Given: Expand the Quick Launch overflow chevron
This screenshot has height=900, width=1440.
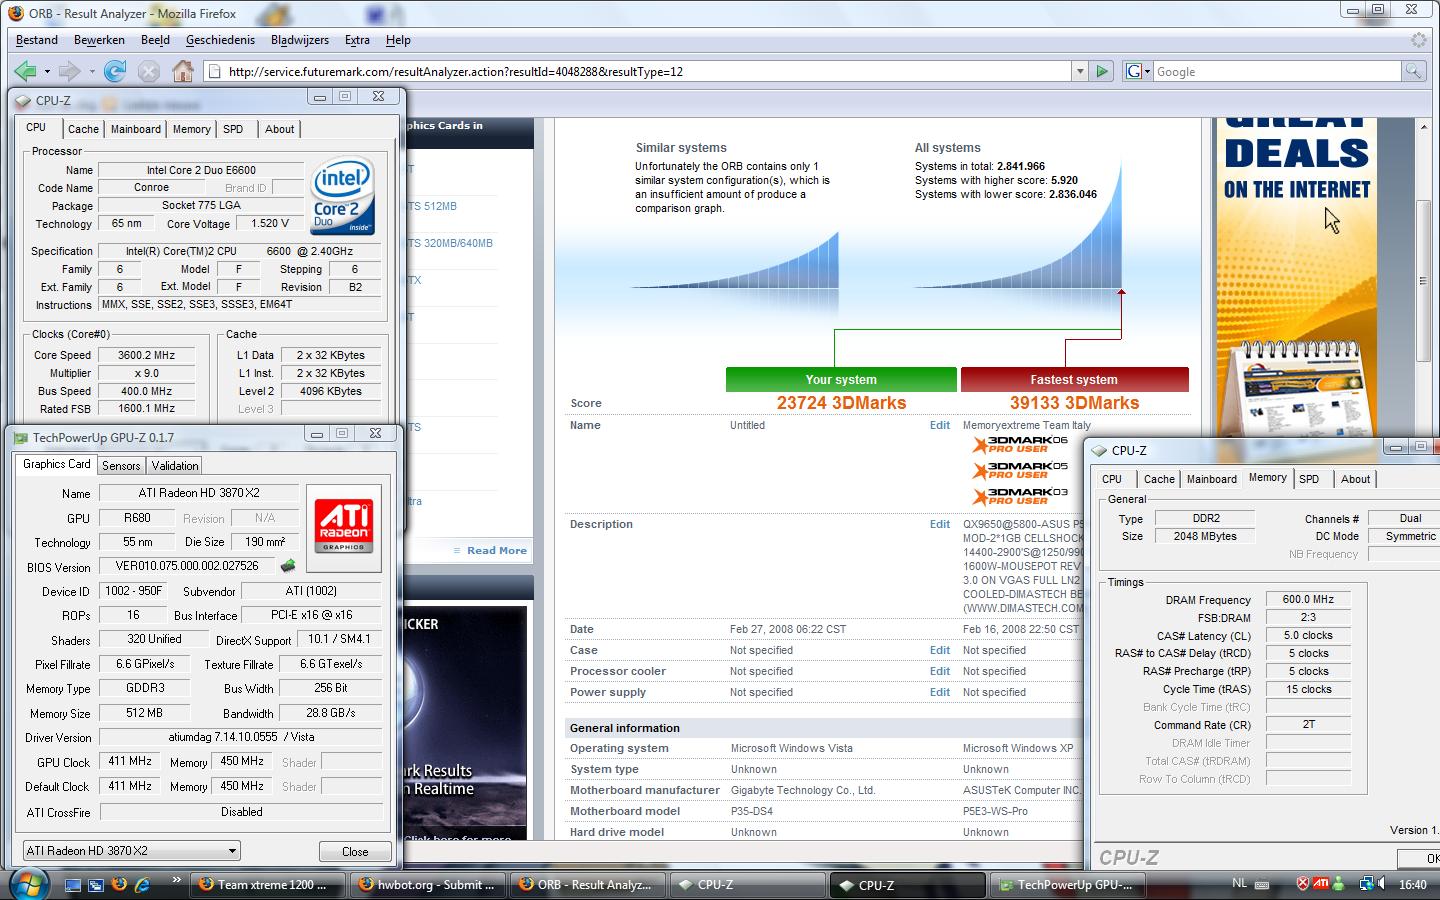Looking at the screenshot, I should pos(176,880).
